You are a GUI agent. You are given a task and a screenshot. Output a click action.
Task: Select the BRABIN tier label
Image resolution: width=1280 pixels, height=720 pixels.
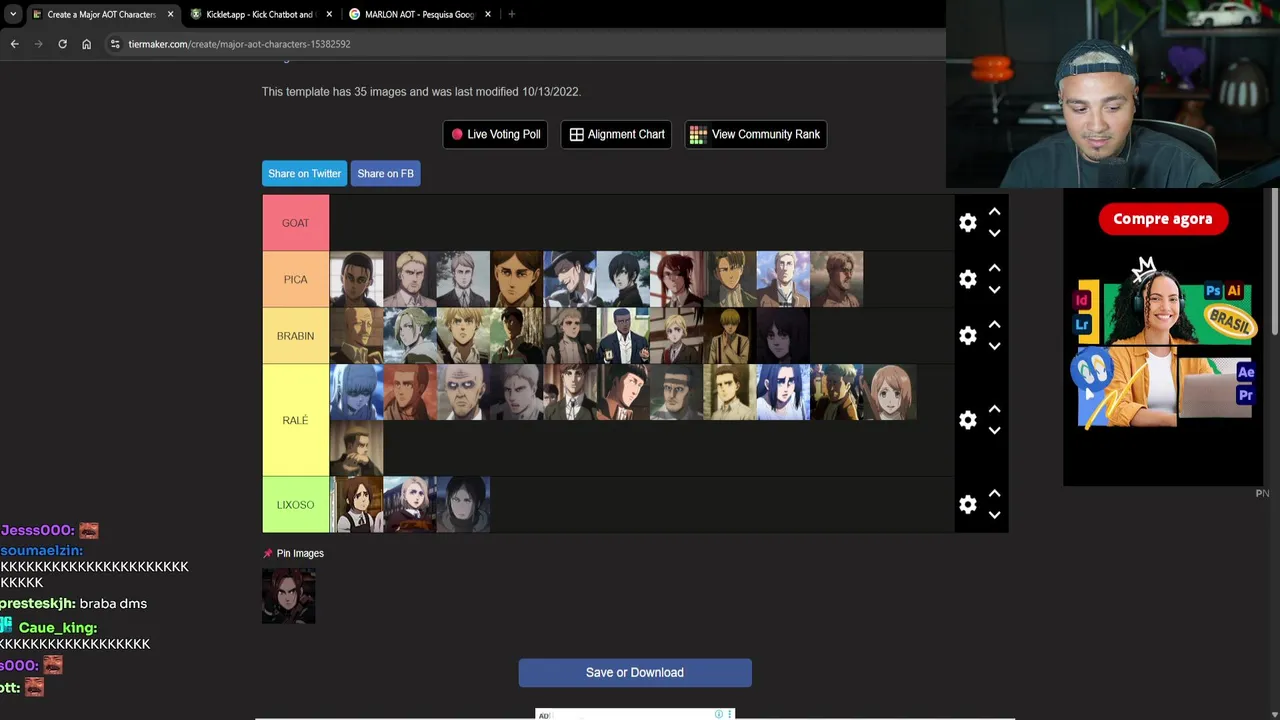(x=295, y=336)
